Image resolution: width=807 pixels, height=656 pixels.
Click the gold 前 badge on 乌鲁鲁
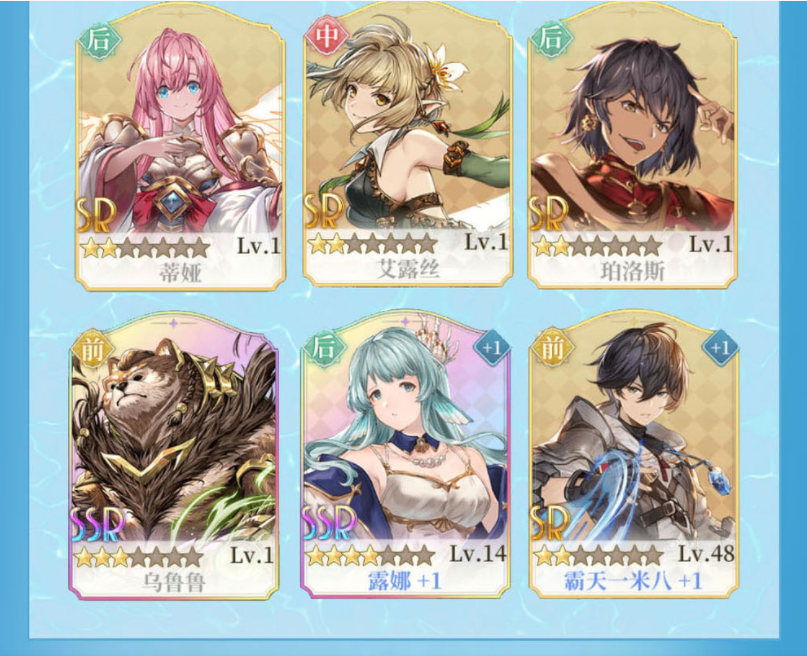tap(91, 350)
